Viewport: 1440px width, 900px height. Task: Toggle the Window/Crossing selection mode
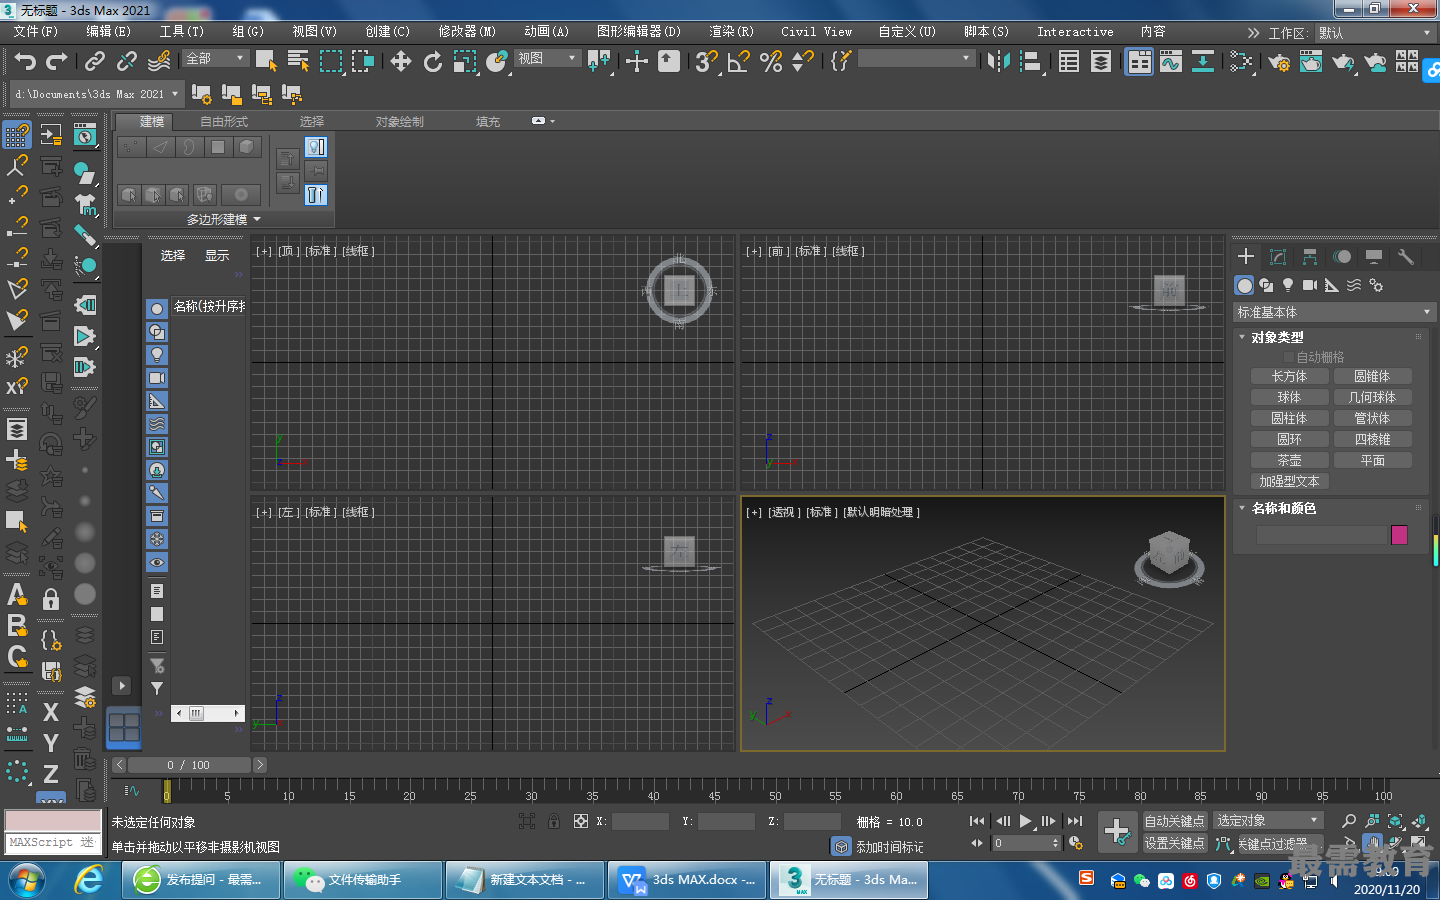tap(362, 62)
